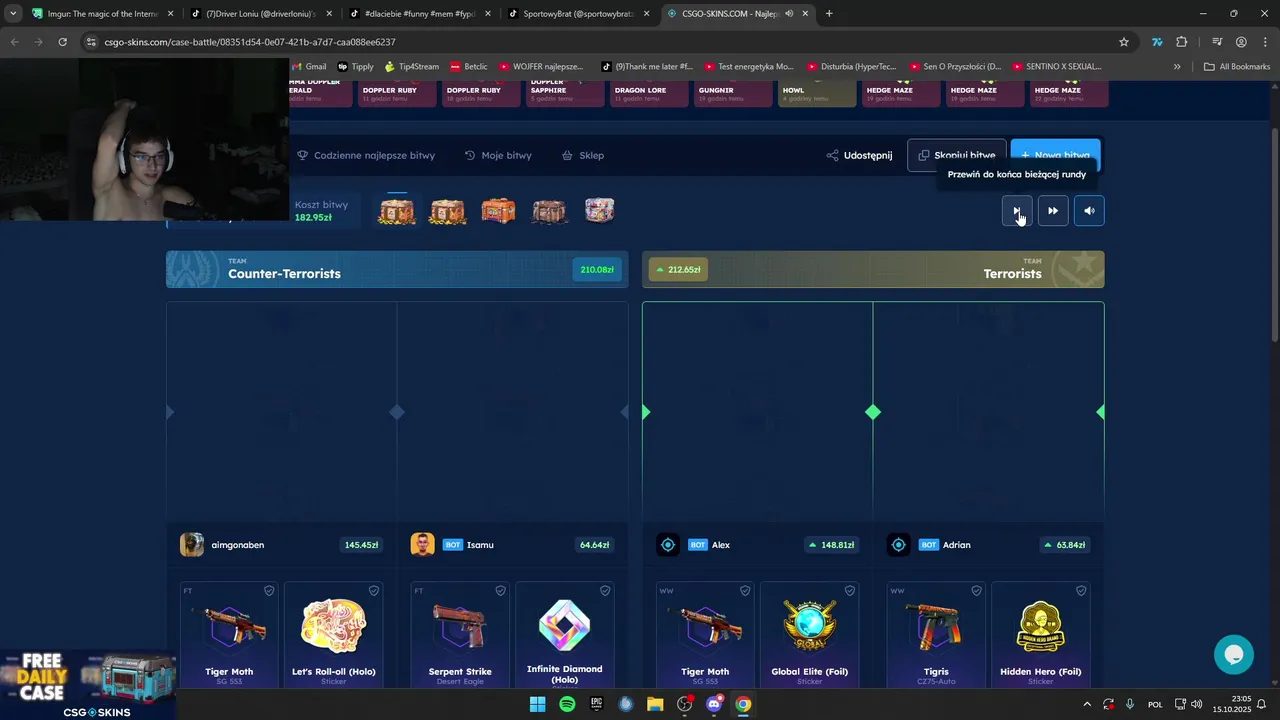Click the shield icon on Global Elite (Foil)
The image size is (1280, 720).
(850, 591)
